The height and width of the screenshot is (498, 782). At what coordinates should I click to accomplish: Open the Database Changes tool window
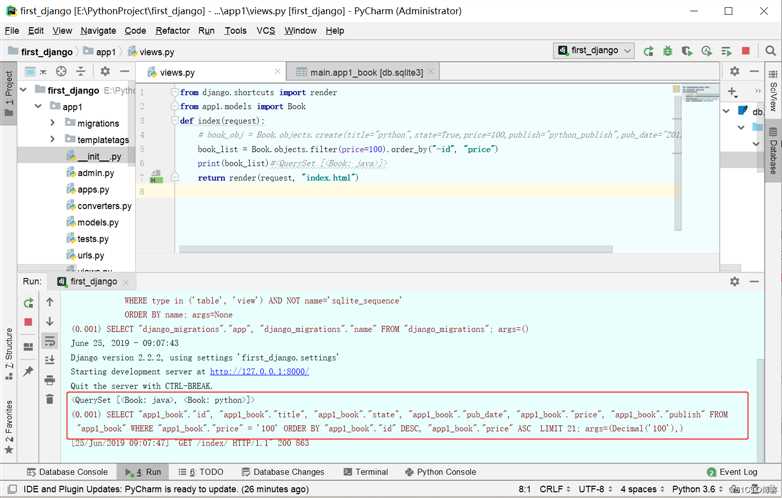[x=283, y=472]
